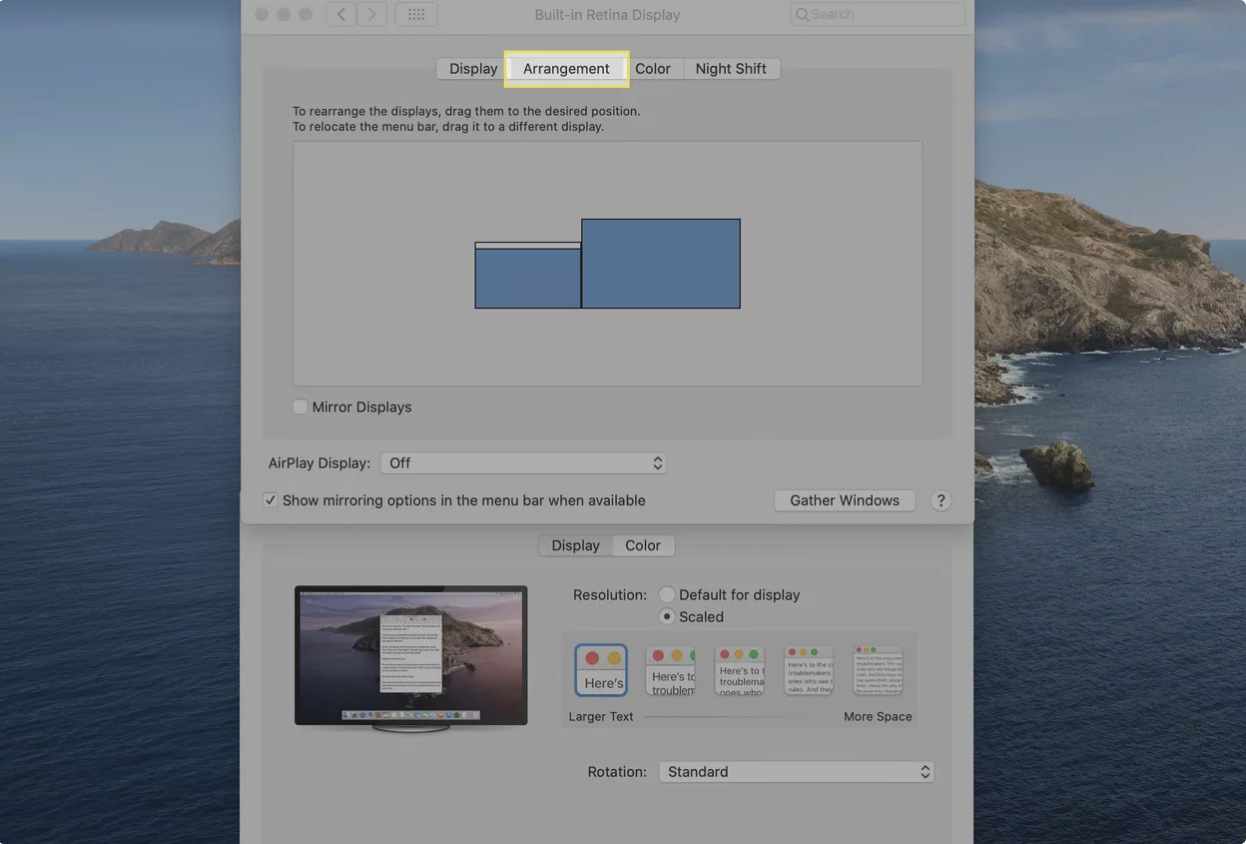Switch to Color tab in lower window
This screenshot has height=844, width=1246.
tap(643, 546)
